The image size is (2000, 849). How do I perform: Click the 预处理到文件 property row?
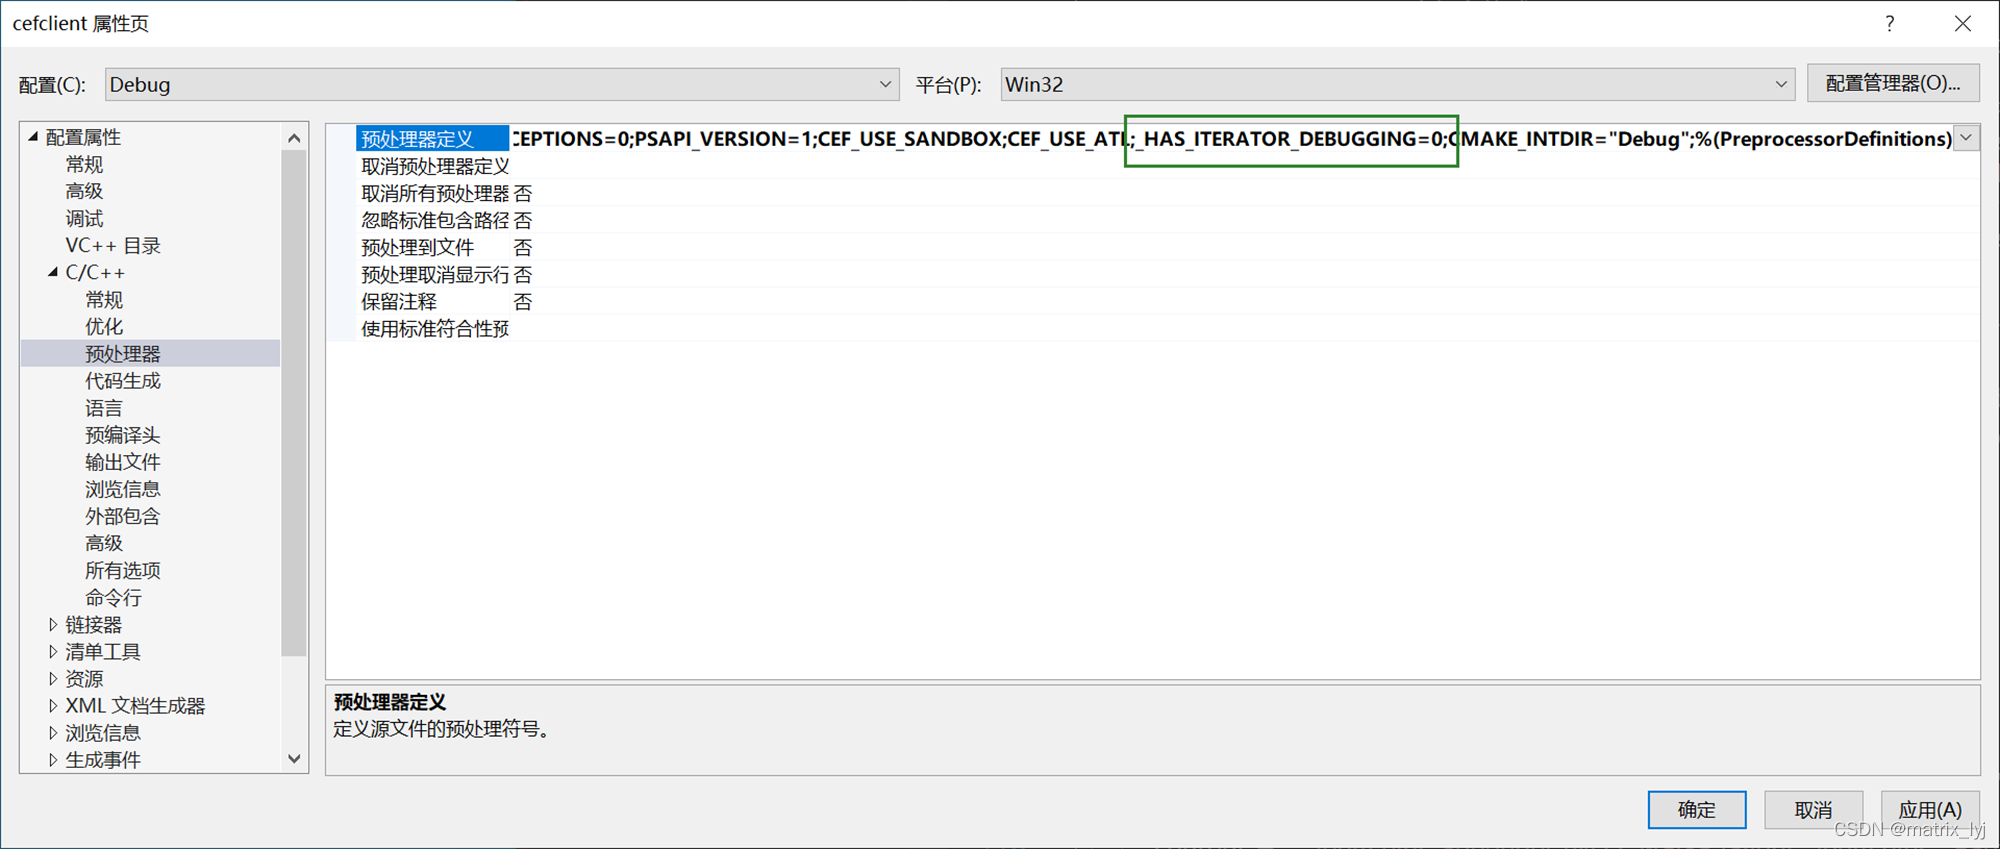coord(1167,246)
